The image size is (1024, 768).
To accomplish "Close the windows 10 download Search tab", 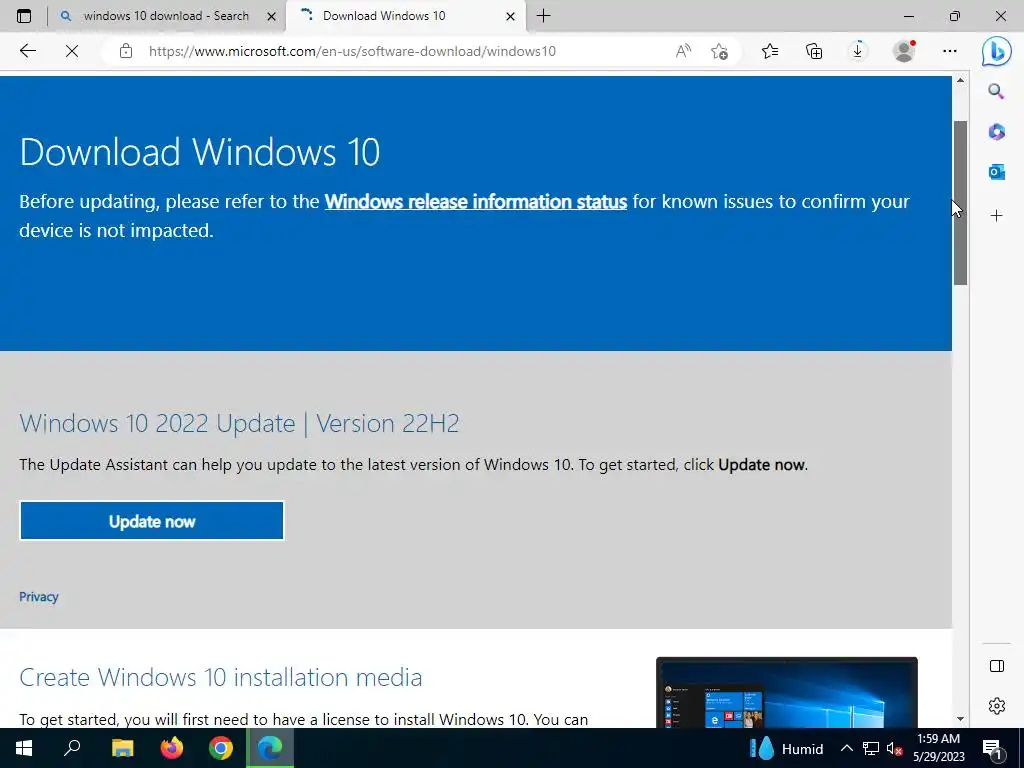I will 272,16.
